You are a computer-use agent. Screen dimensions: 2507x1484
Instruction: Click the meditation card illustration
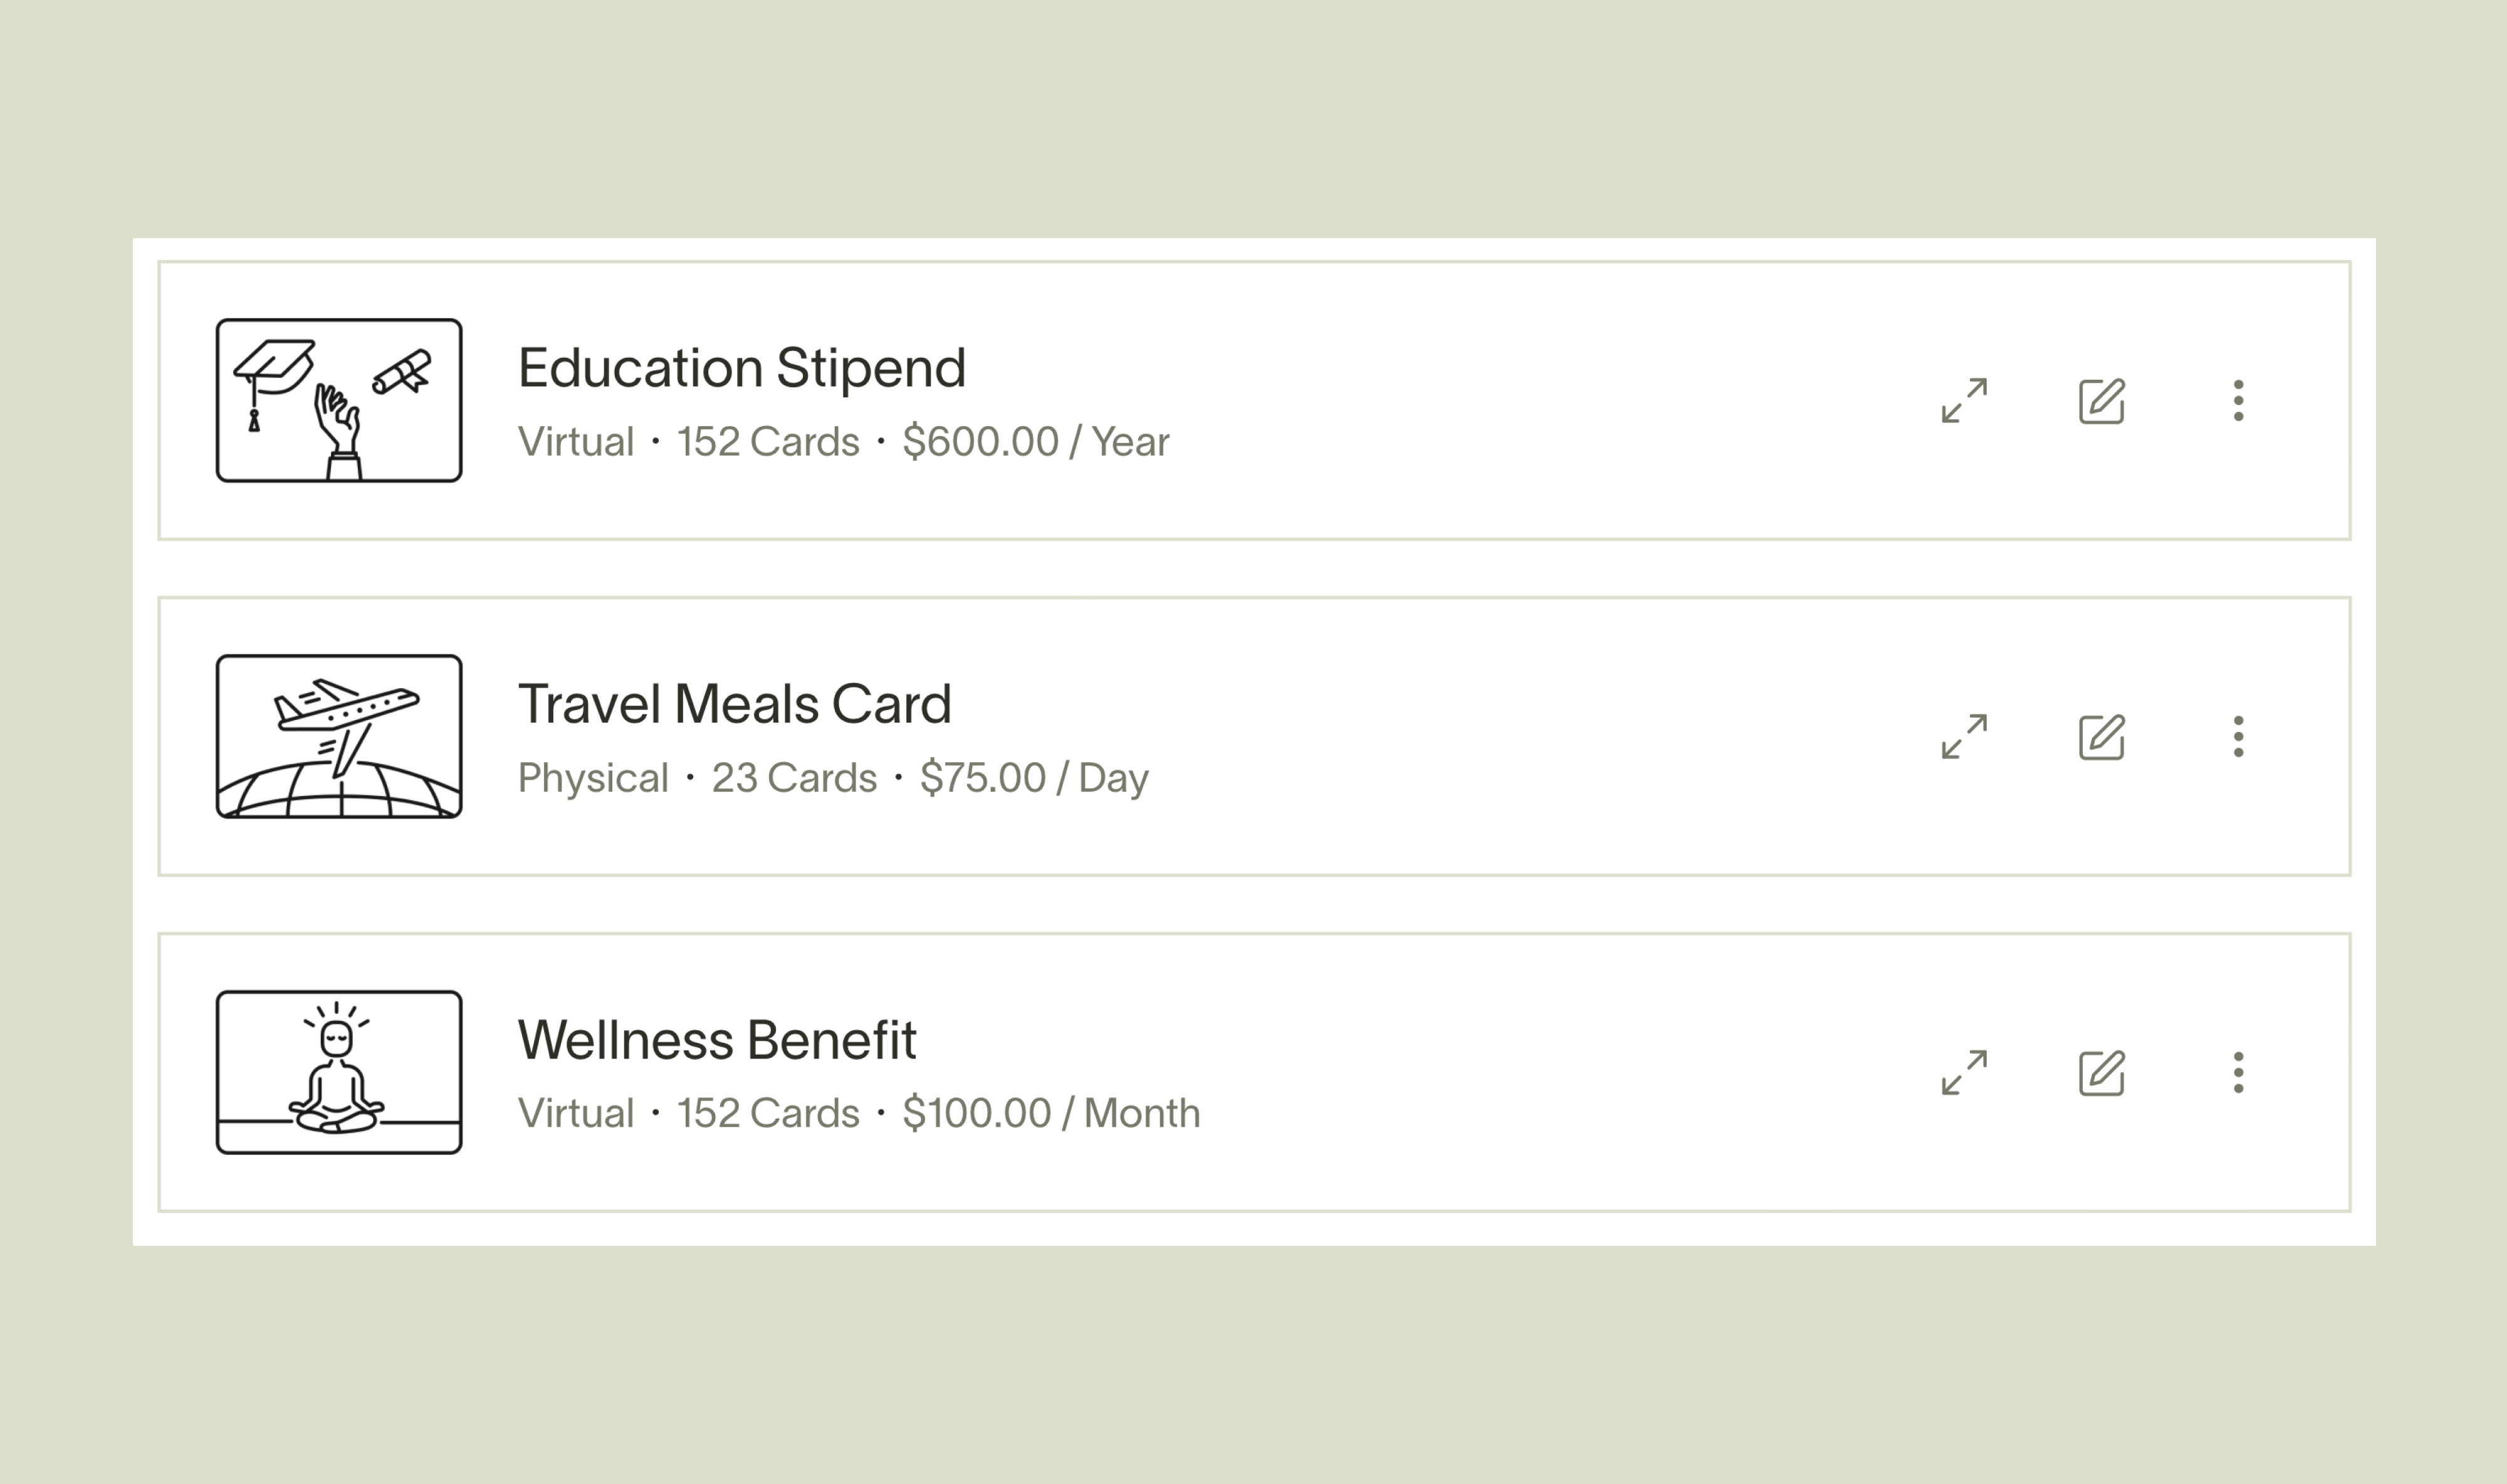pyautogui.click(x=339, y=1072)
